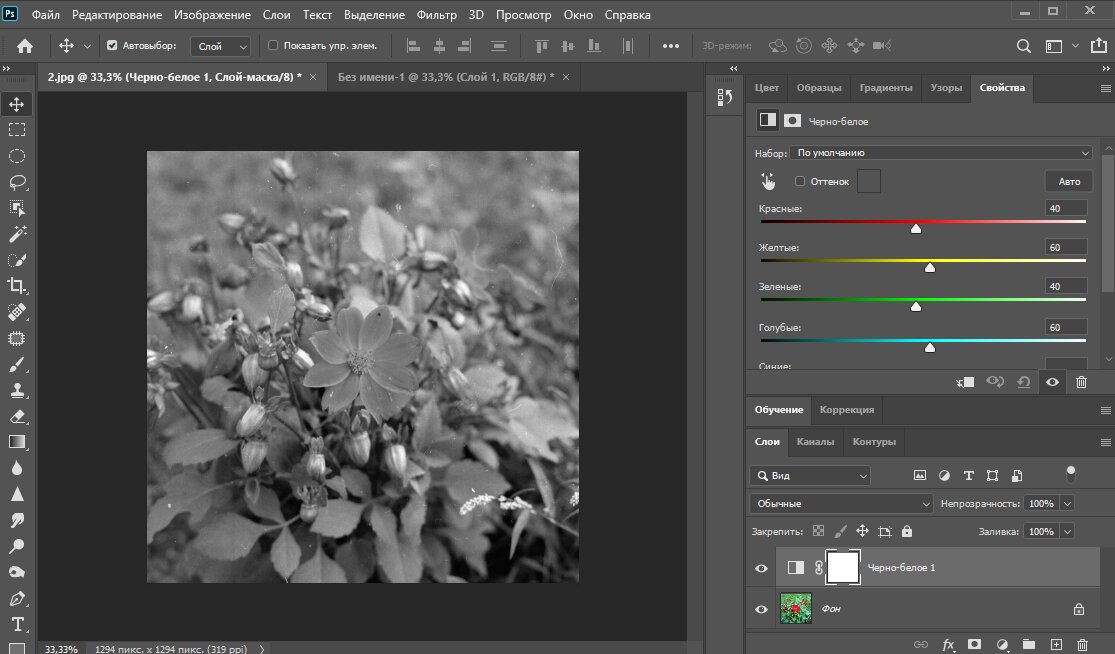
Task: Open the History panel icon
Action: click(x=725, y=97)
